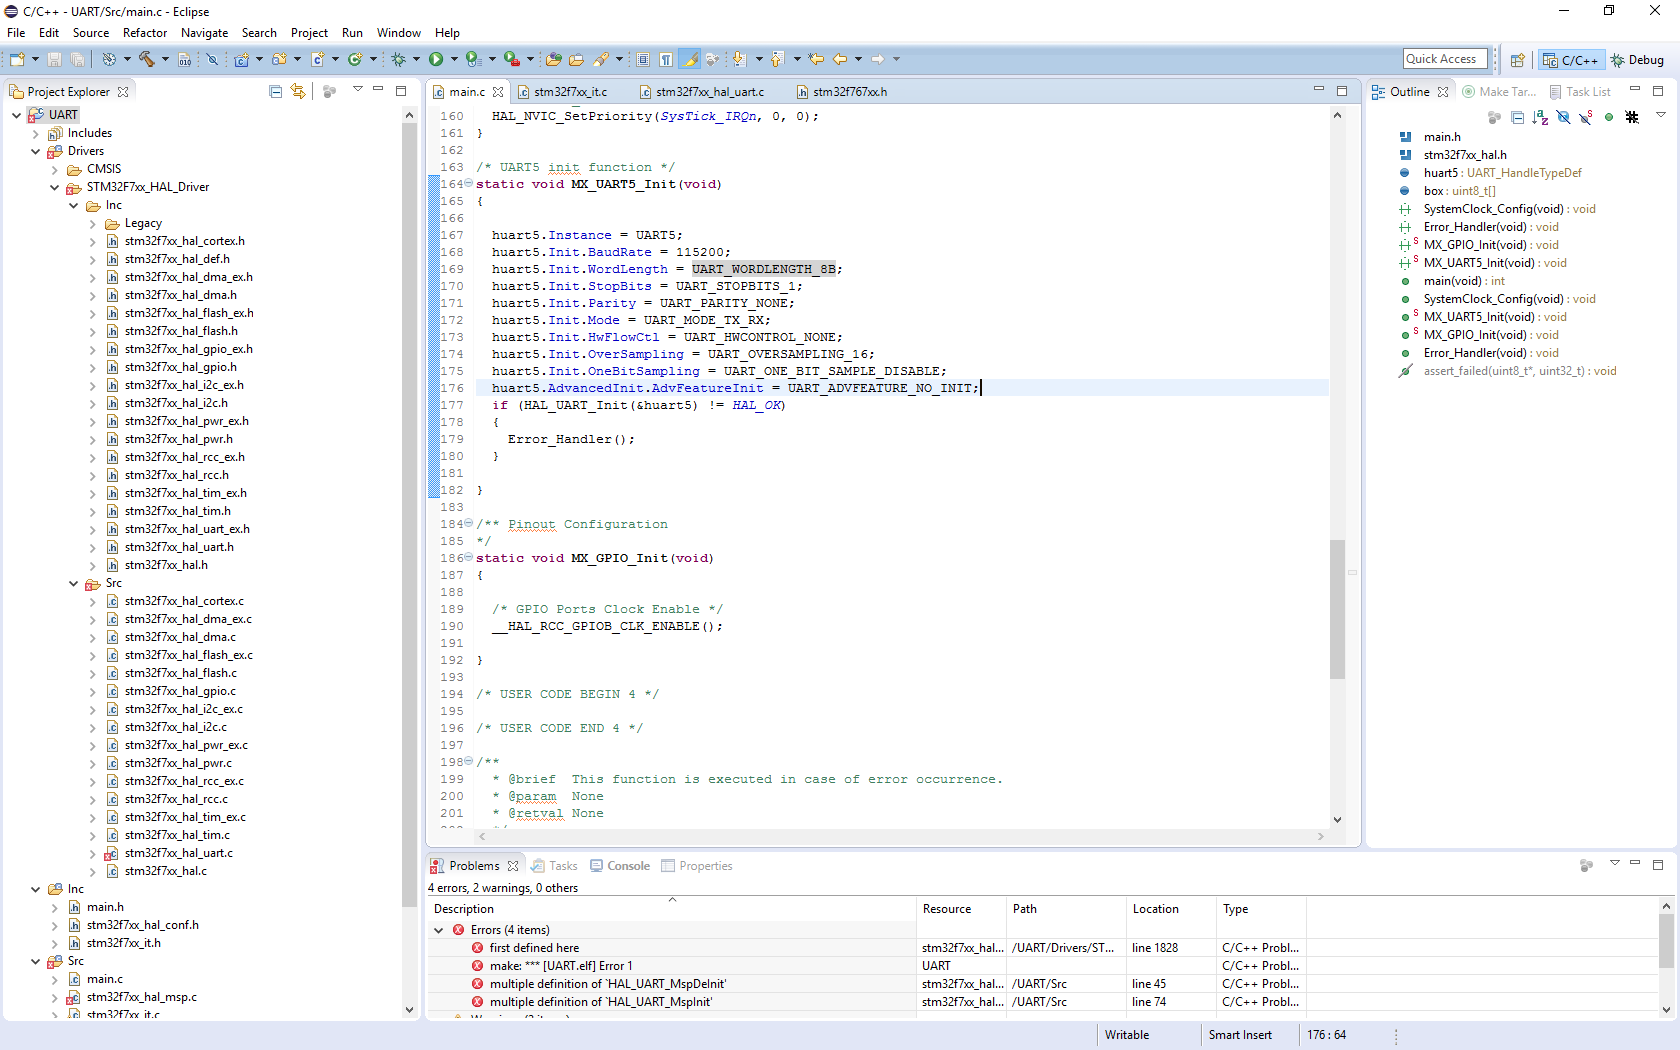Click the binary 010 toolbar icon
The image size is (1680, 1050).
(x=185, y=59)
